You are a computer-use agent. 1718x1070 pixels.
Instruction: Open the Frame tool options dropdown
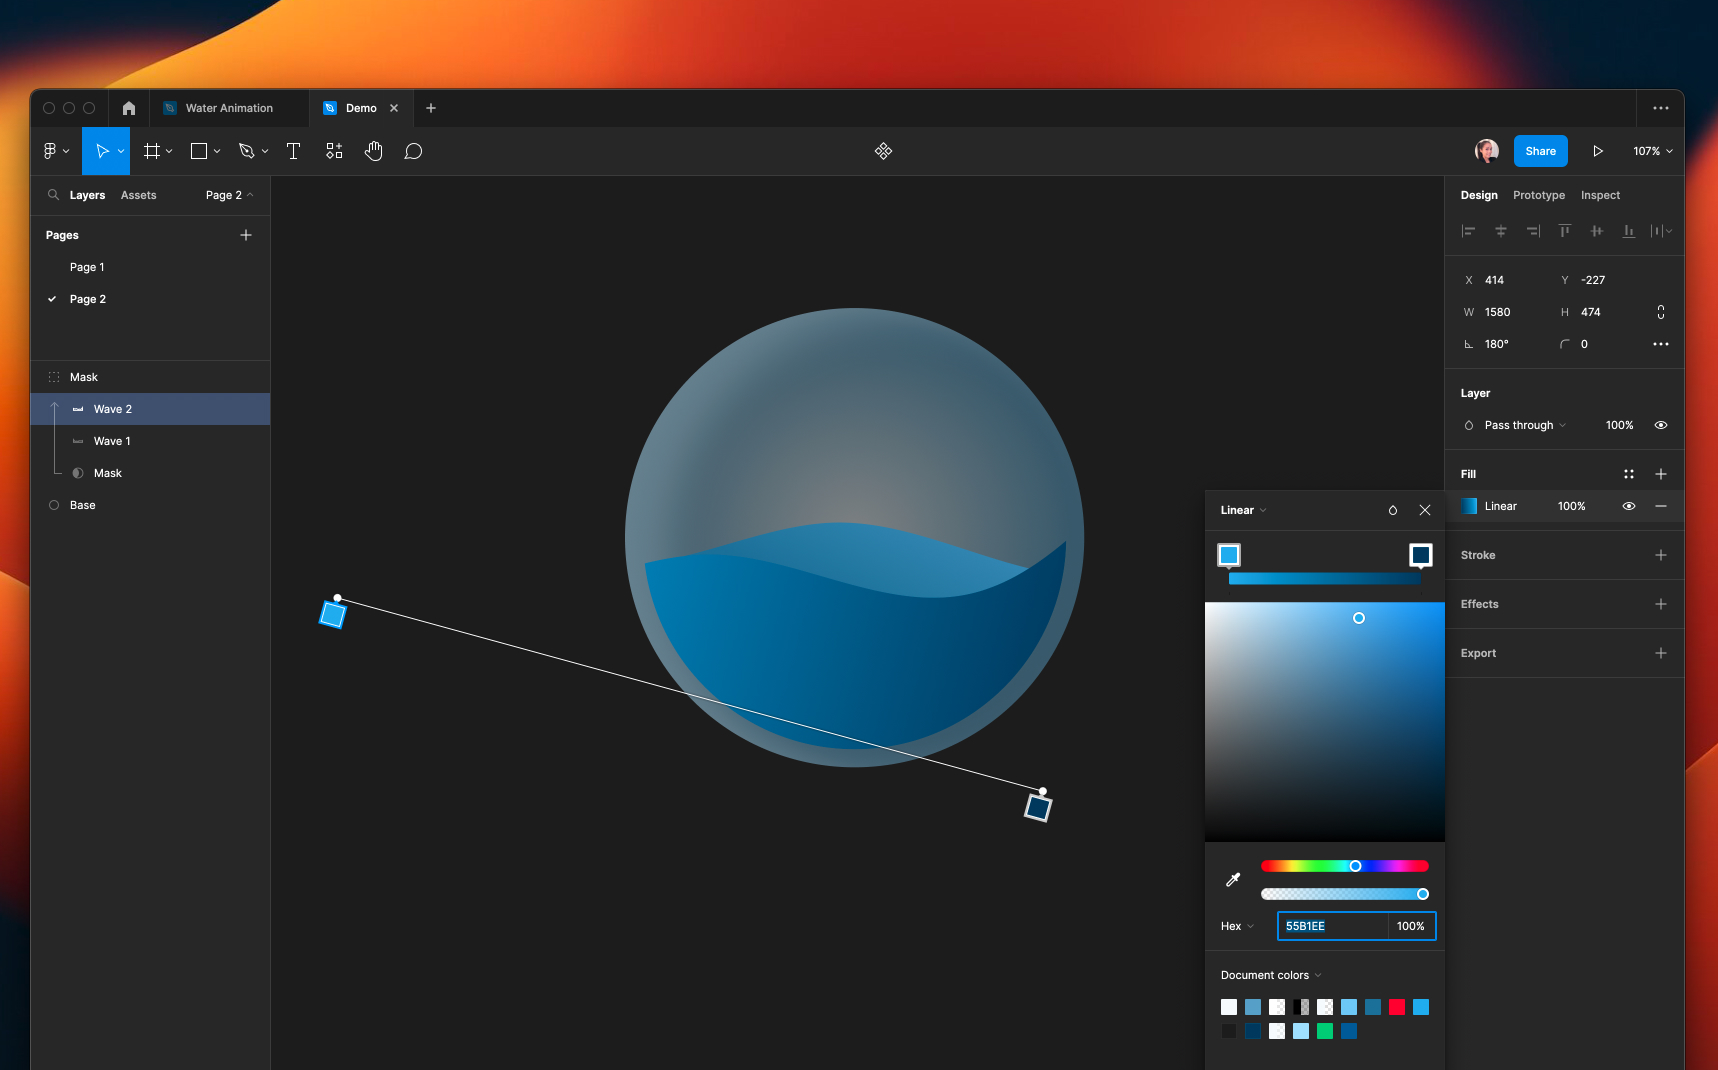[x=169, y=151]
